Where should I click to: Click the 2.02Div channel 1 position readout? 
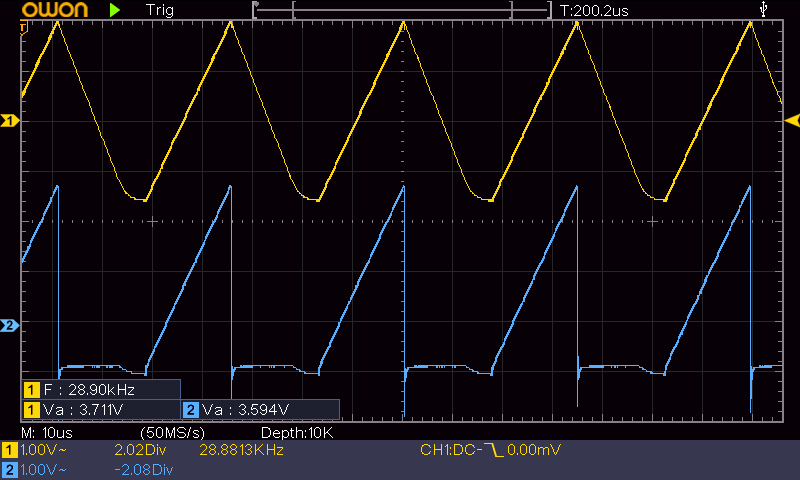[x=140, y=450]
